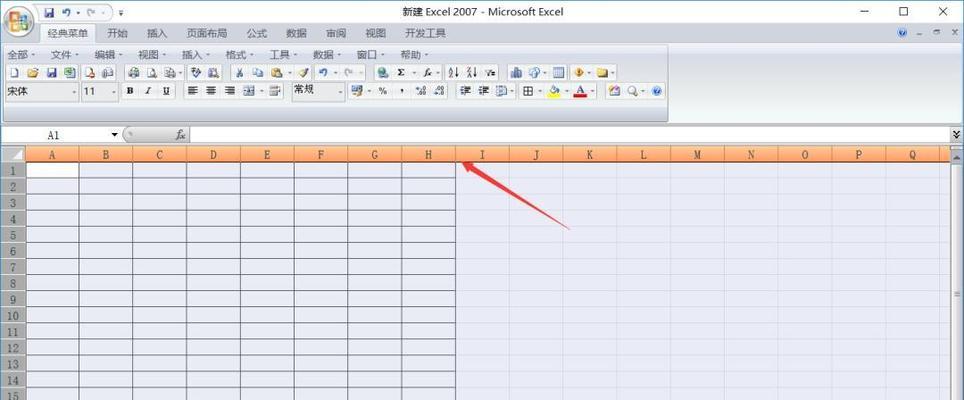This screenshot has width=964, height=400.
Task: Click the red Font Color A icon
Action: 580,91
